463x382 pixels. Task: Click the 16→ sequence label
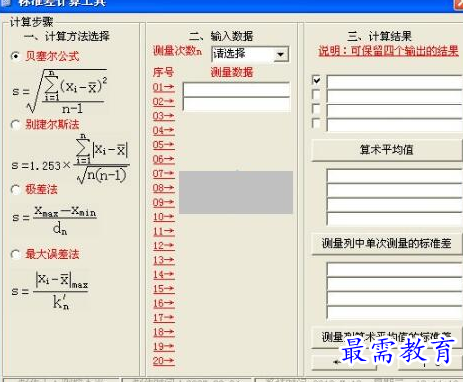coord(164,303)
